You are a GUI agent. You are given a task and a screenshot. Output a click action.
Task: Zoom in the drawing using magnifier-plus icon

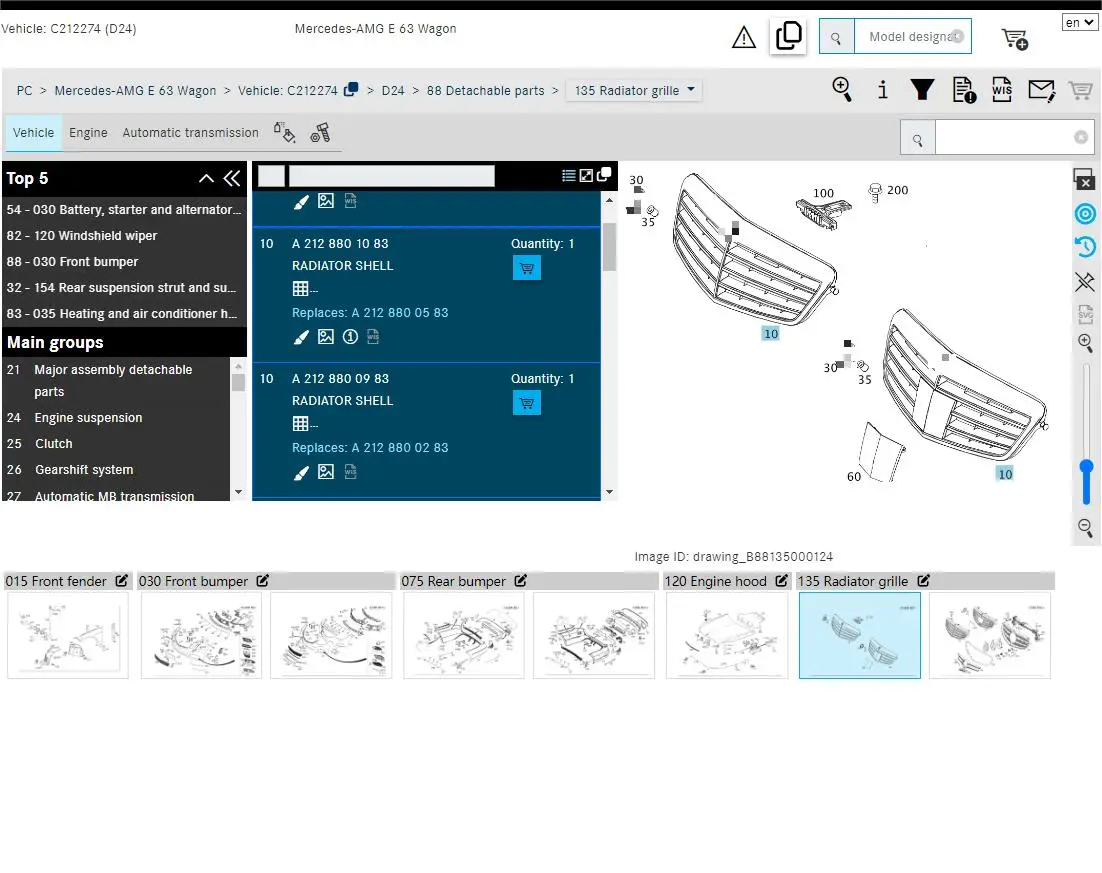(x=1085, y=343)
